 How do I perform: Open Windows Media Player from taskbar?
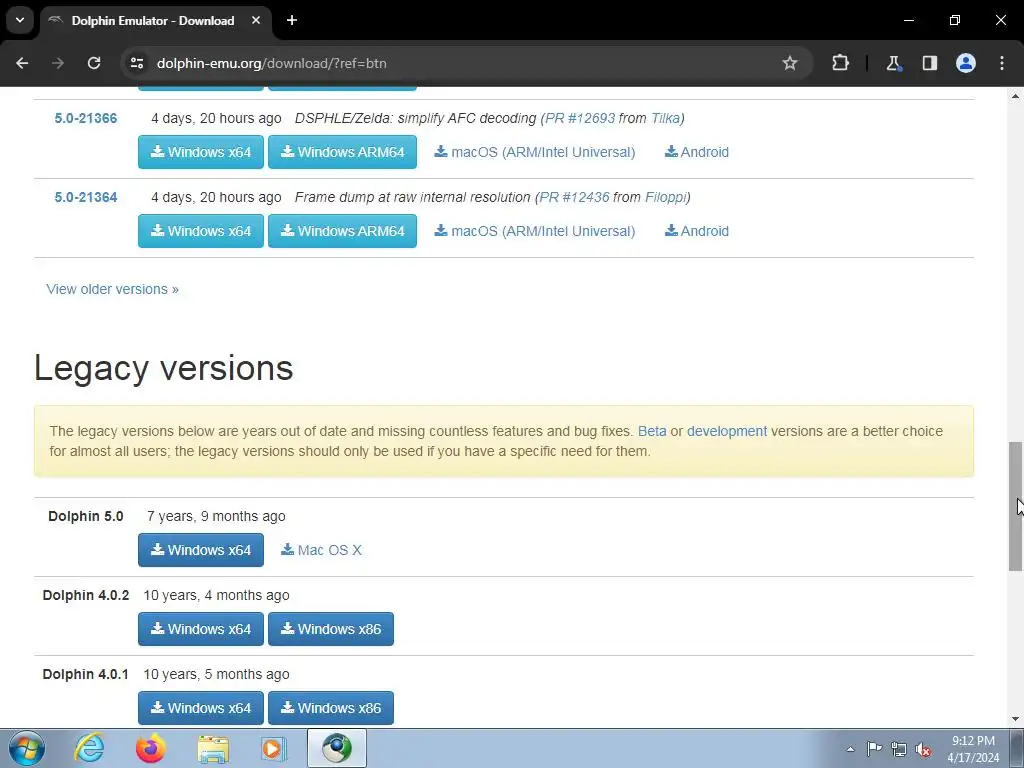tap(274, 748)
